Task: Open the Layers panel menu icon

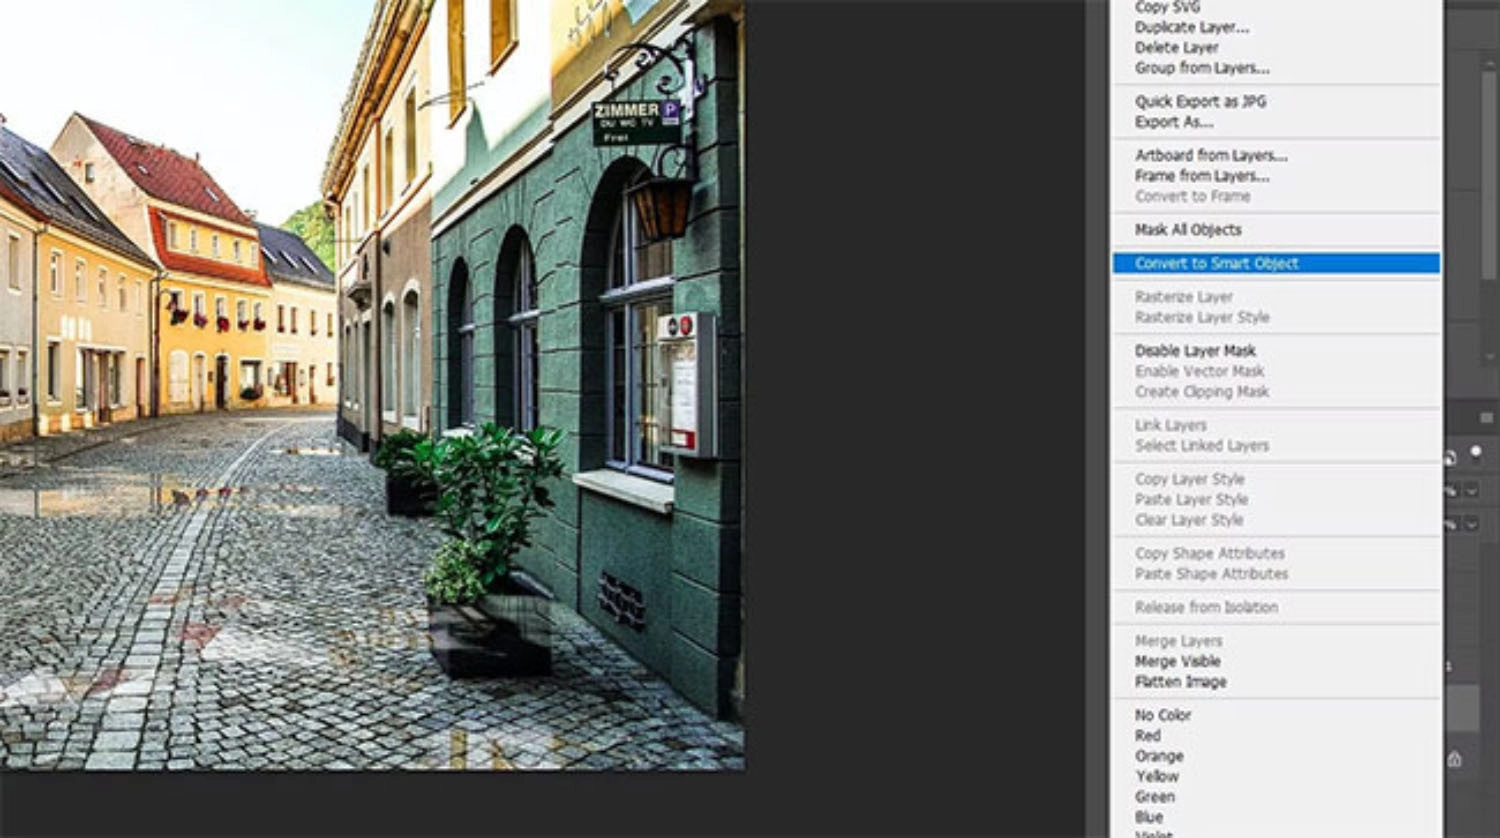Action: pyautogui.click(x=1487, y=418)
